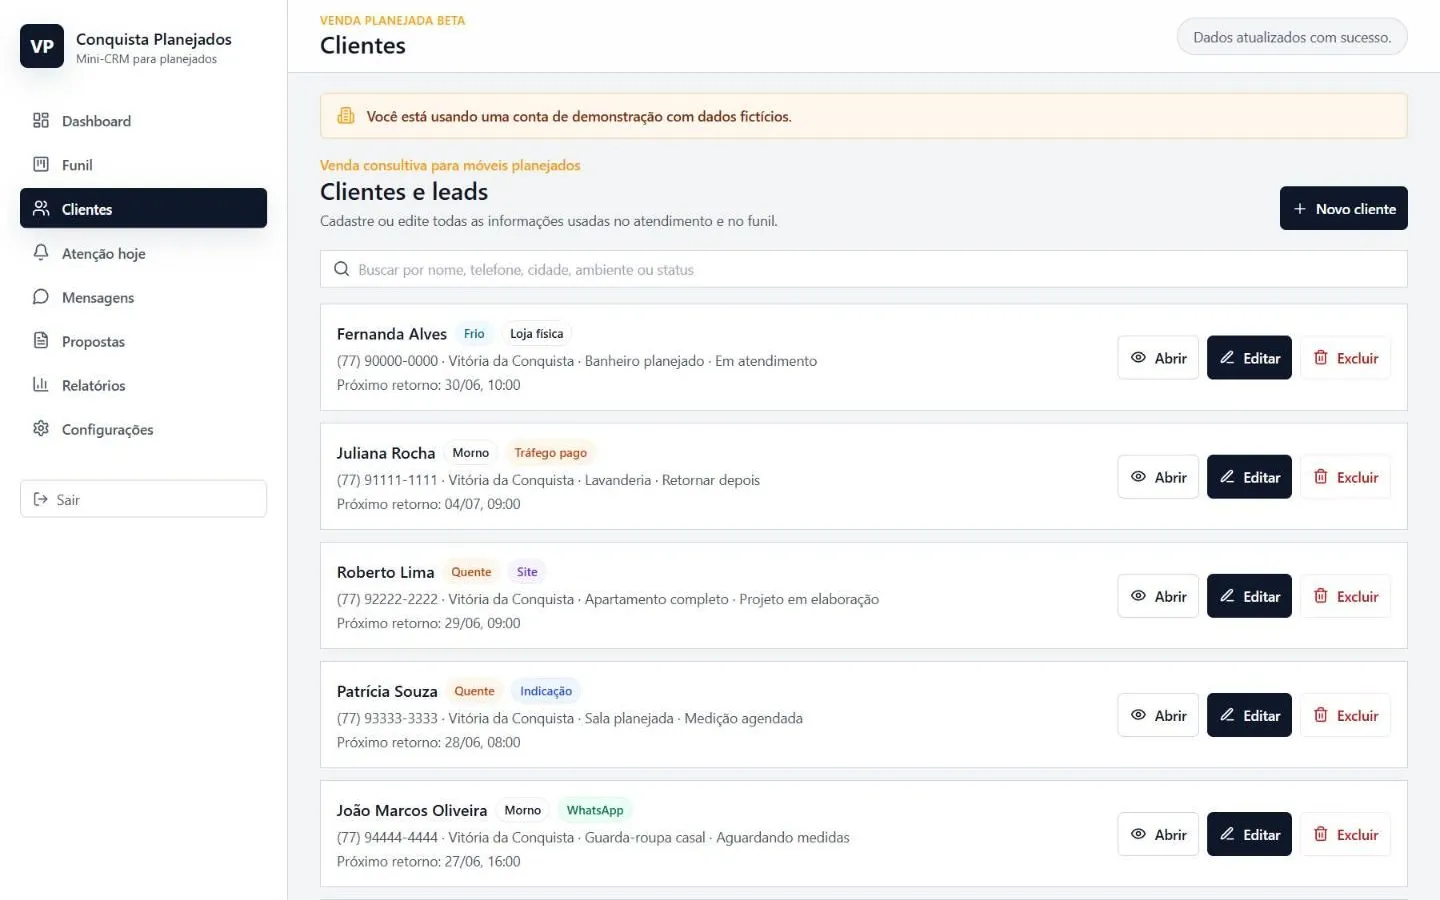Screen dimensions: 1440x900
Task: Go to the Funil section
Action: 143,165
